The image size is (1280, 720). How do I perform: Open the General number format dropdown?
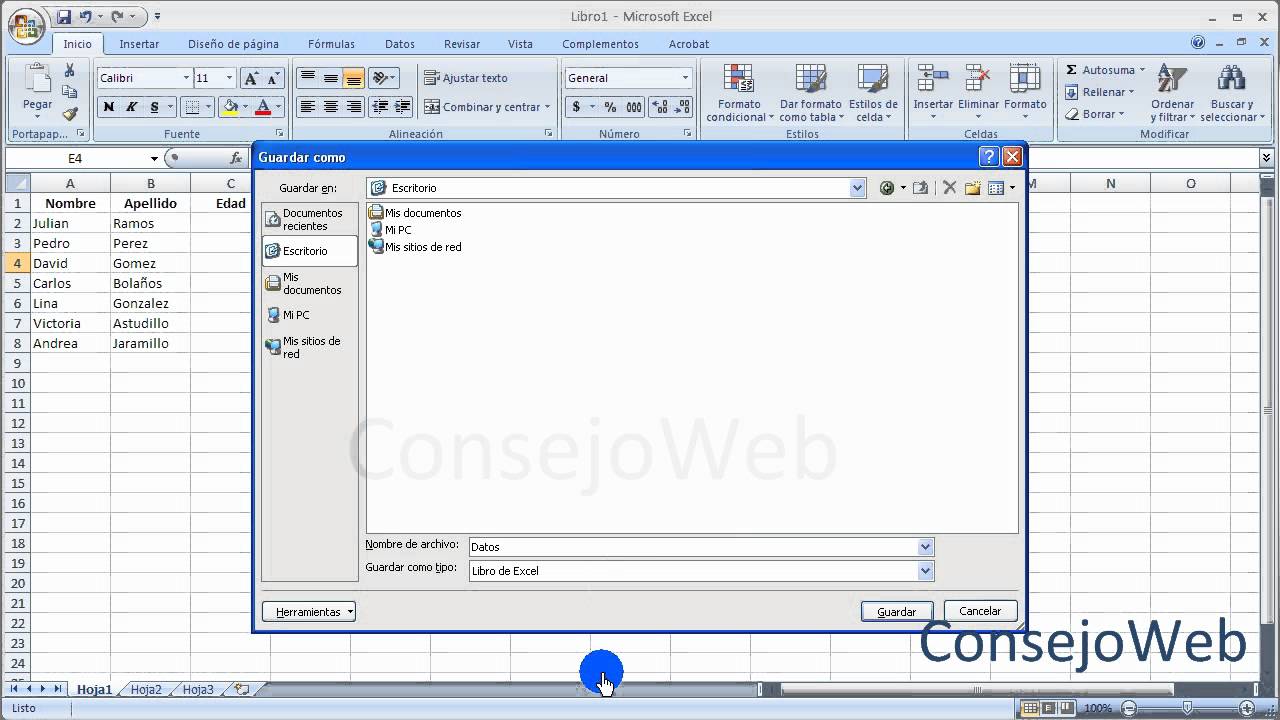pyautogui.click(x=685, y=78)
